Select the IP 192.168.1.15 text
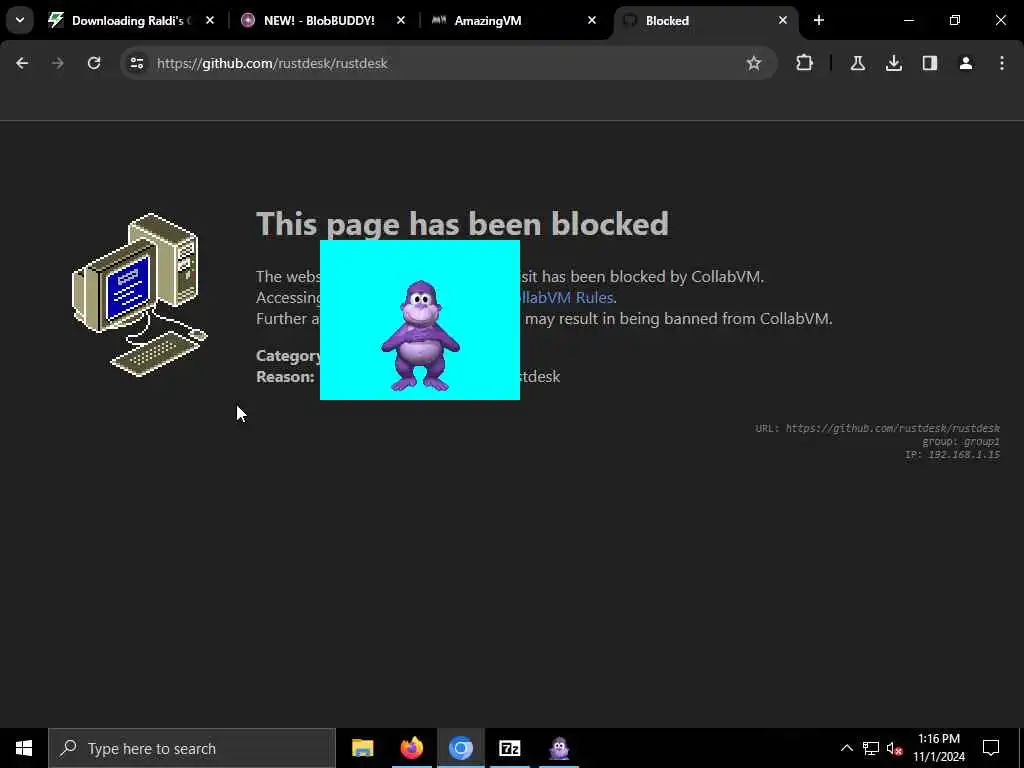The height and width of the screenshot is (768, 1024). [952, 455]
